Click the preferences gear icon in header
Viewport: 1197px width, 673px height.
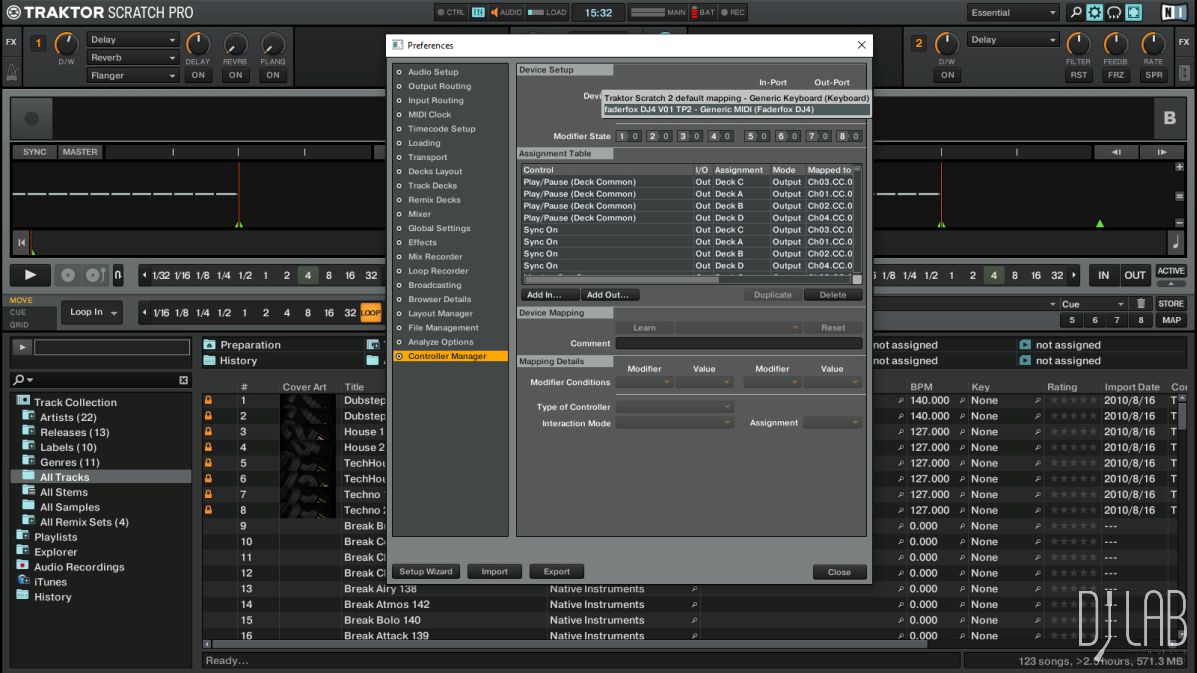[x=1094, y=13]
